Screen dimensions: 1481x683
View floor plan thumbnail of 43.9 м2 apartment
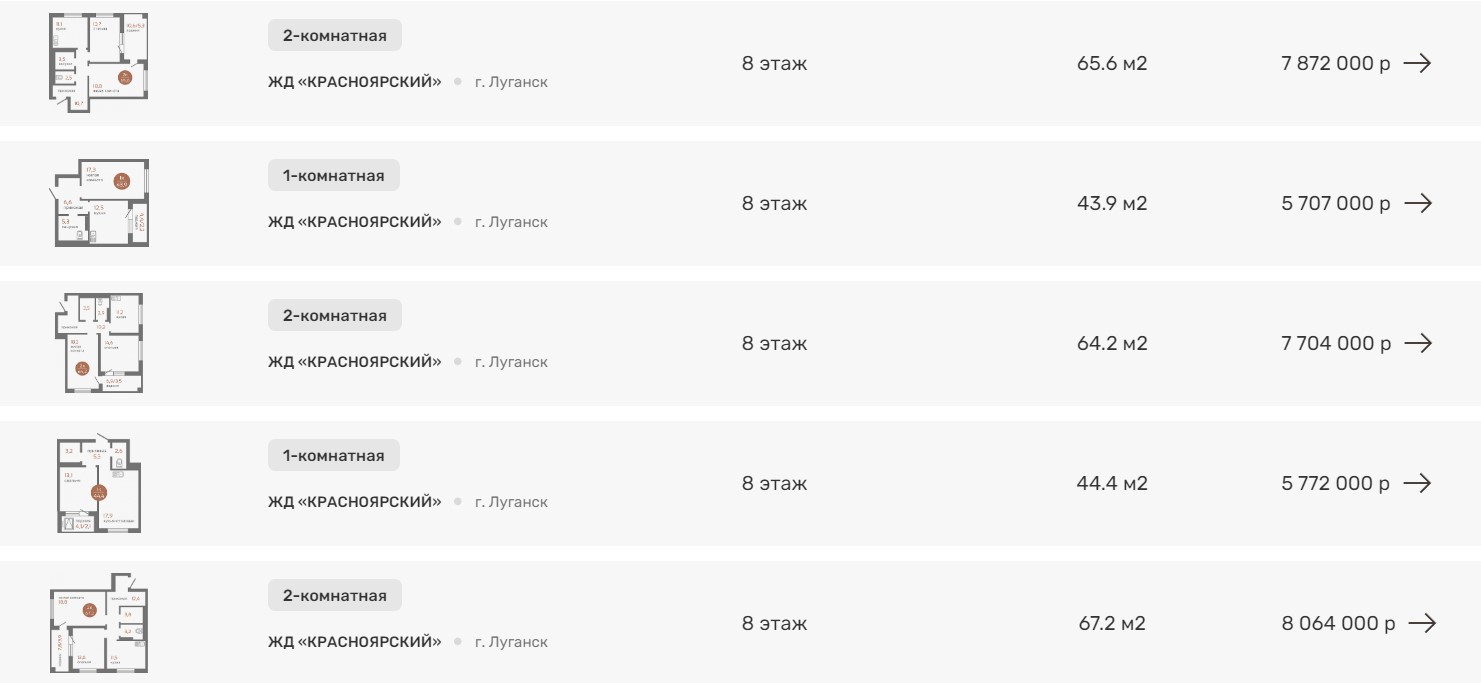click(101, 203)
